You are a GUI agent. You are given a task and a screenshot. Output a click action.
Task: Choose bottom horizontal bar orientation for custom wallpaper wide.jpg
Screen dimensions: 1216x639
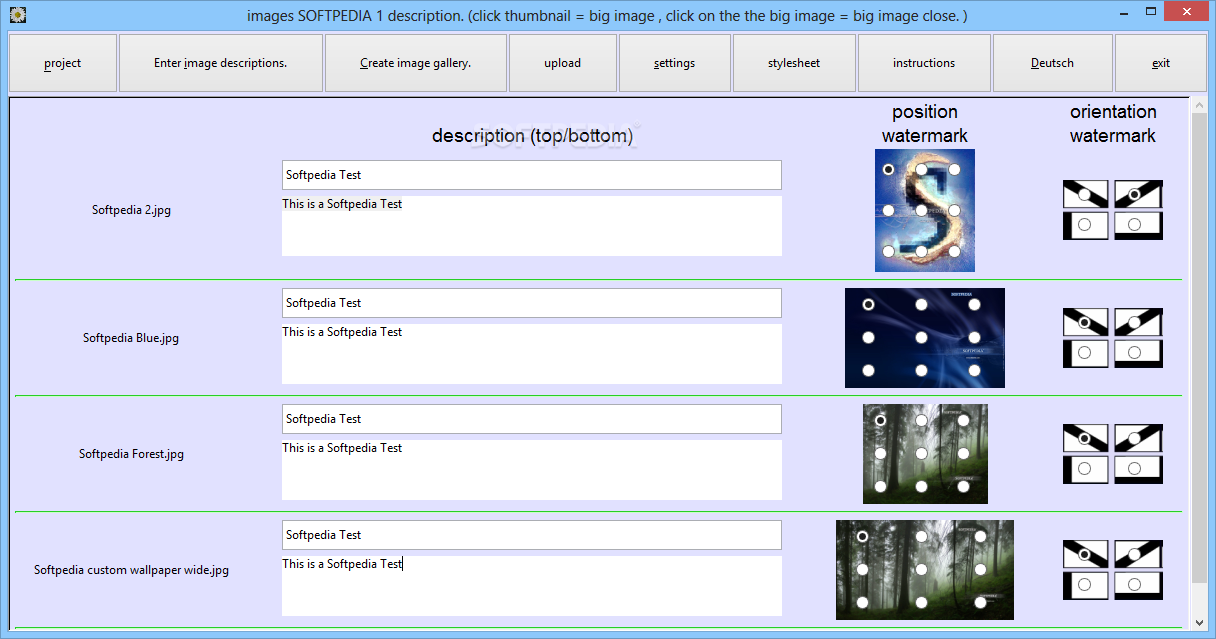pos(1134,585)
